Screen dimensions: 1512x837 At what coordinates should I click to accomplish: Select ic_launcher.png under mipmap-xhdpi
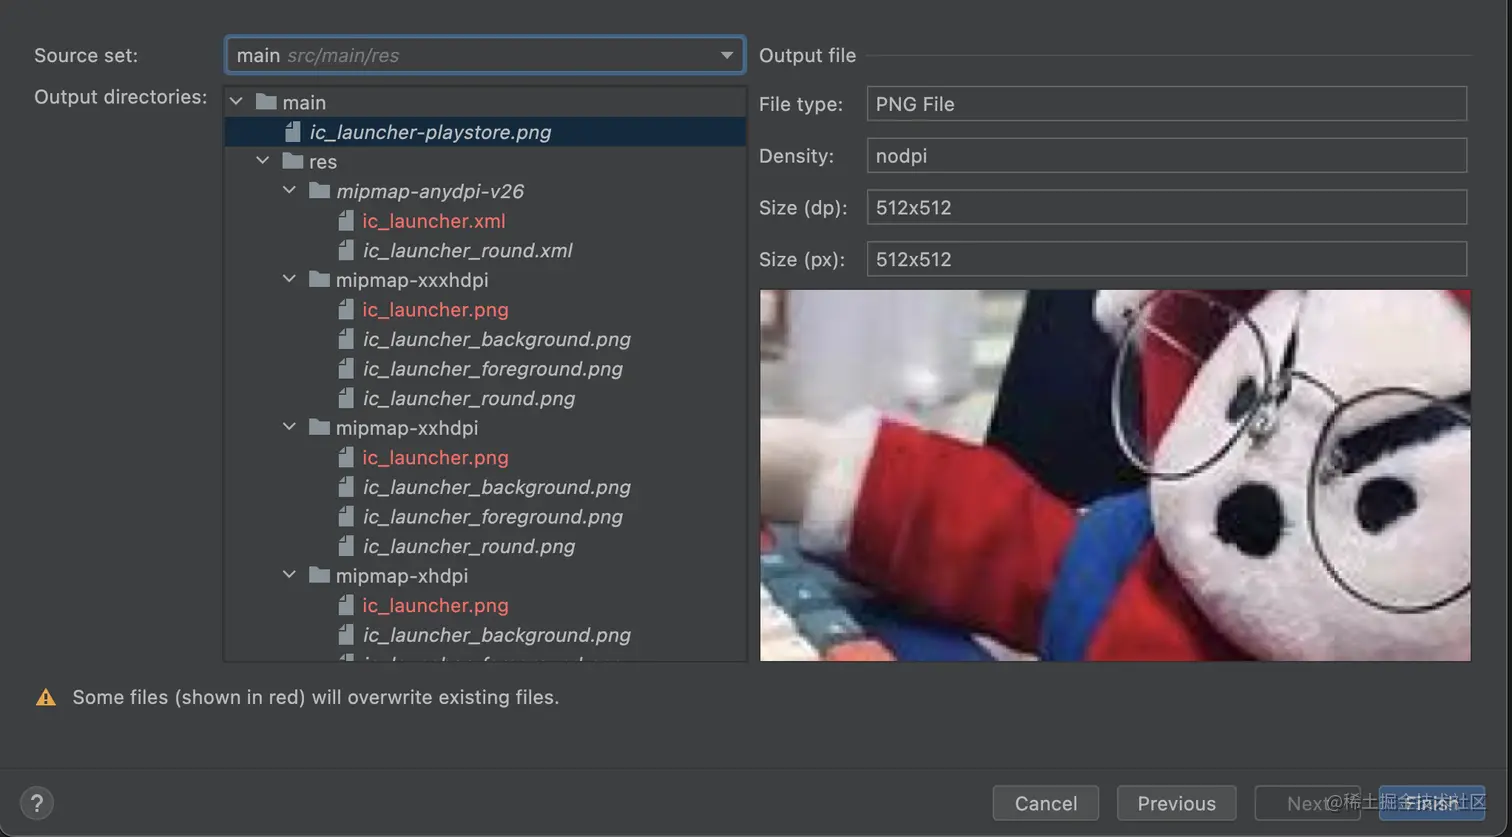(435, 605)
